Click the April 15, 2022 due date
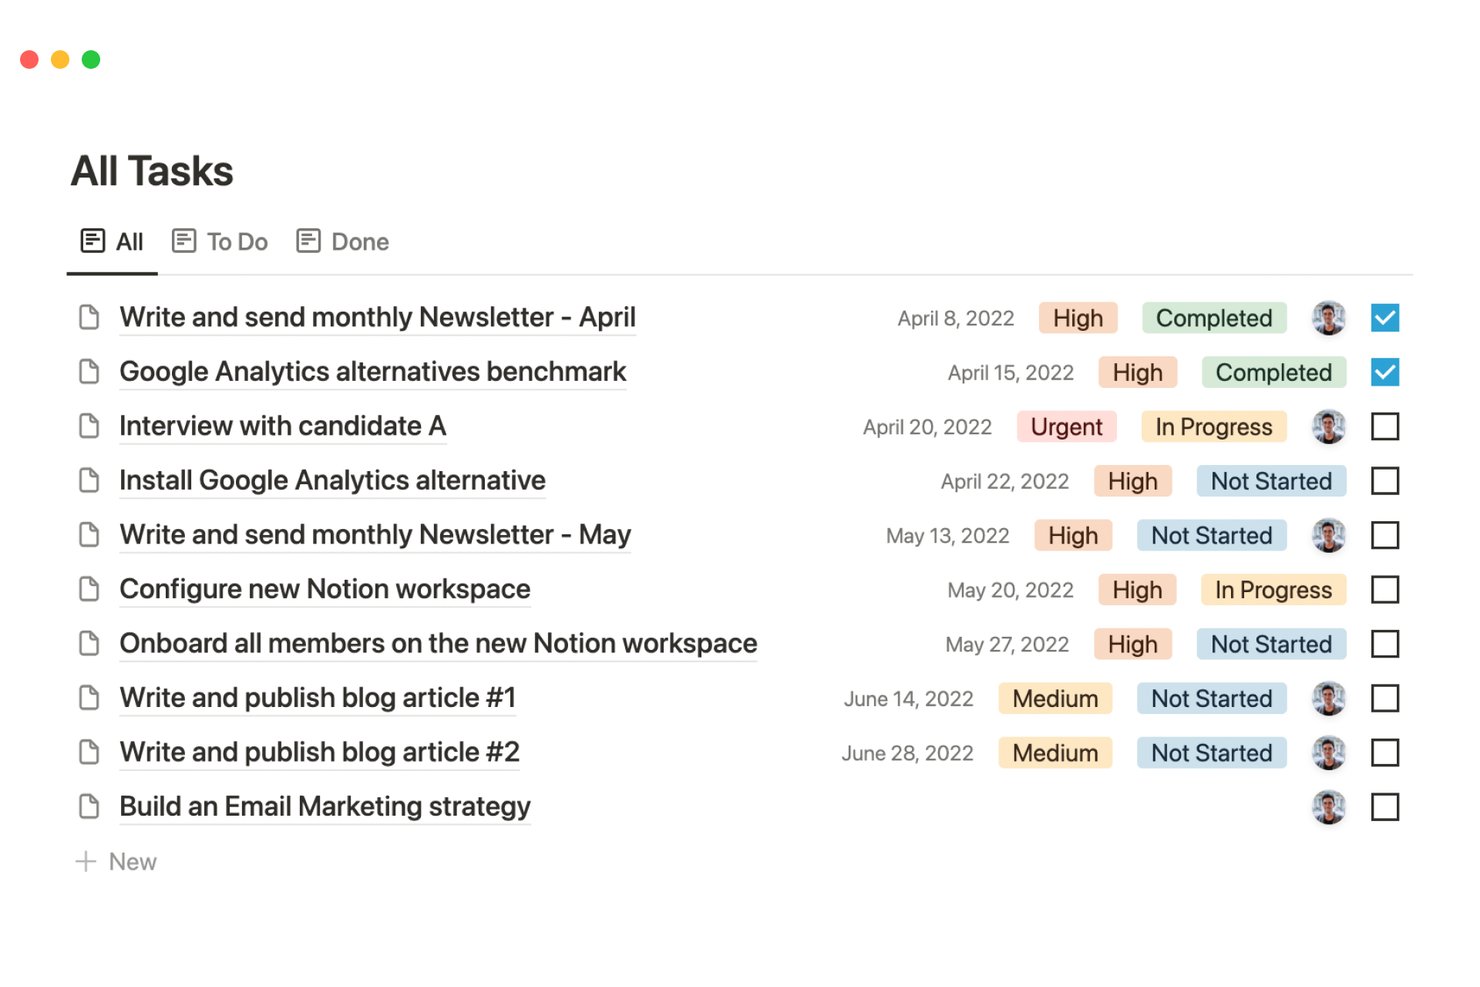Viewport: 1480px width, 987px height. 1011,373
